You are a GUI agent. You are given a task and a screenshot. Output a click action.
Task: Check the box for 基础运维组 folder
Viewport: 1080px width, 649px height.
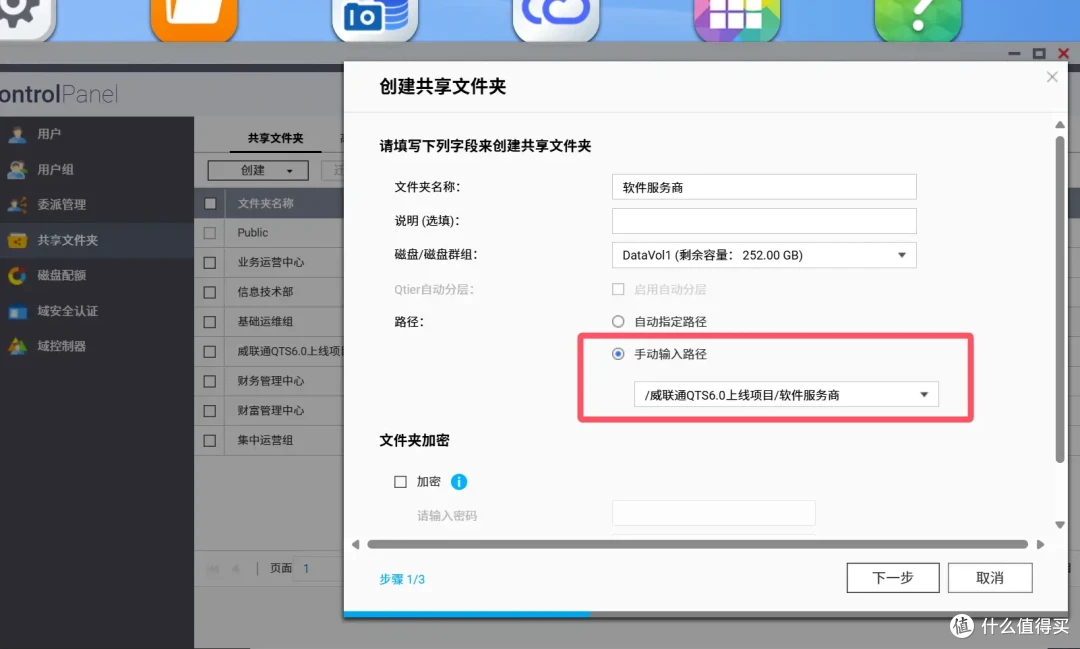click(210, 322)
